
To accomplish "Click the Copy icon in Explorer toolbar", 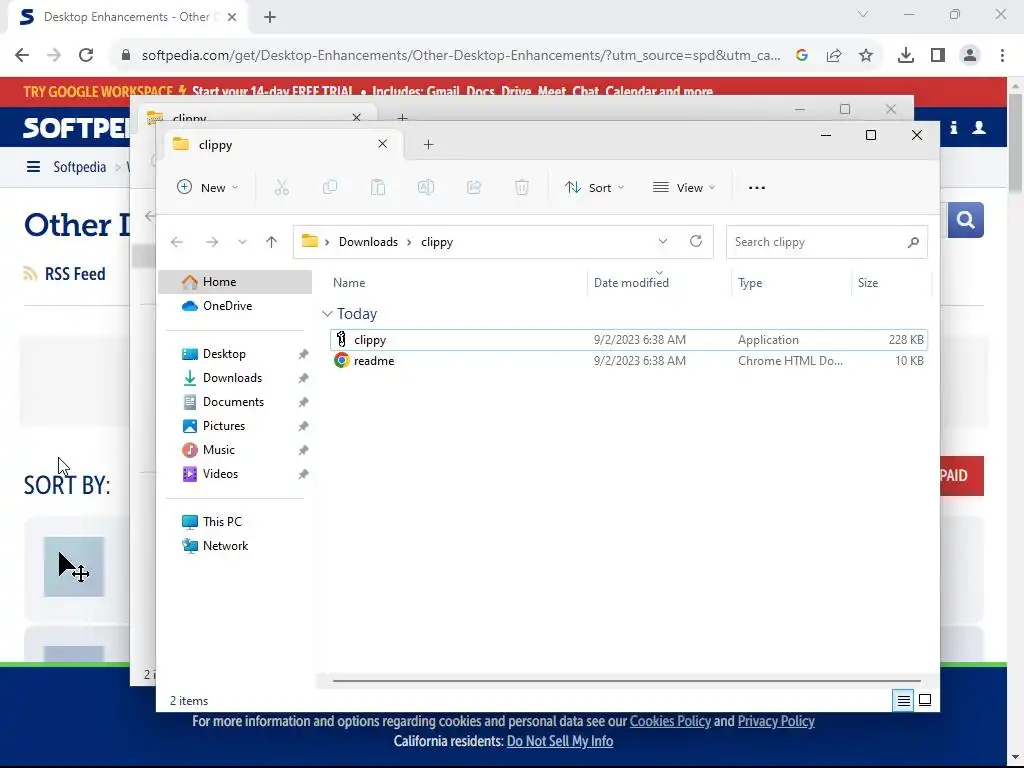I will pyautogui.click(x=330, y=188).
